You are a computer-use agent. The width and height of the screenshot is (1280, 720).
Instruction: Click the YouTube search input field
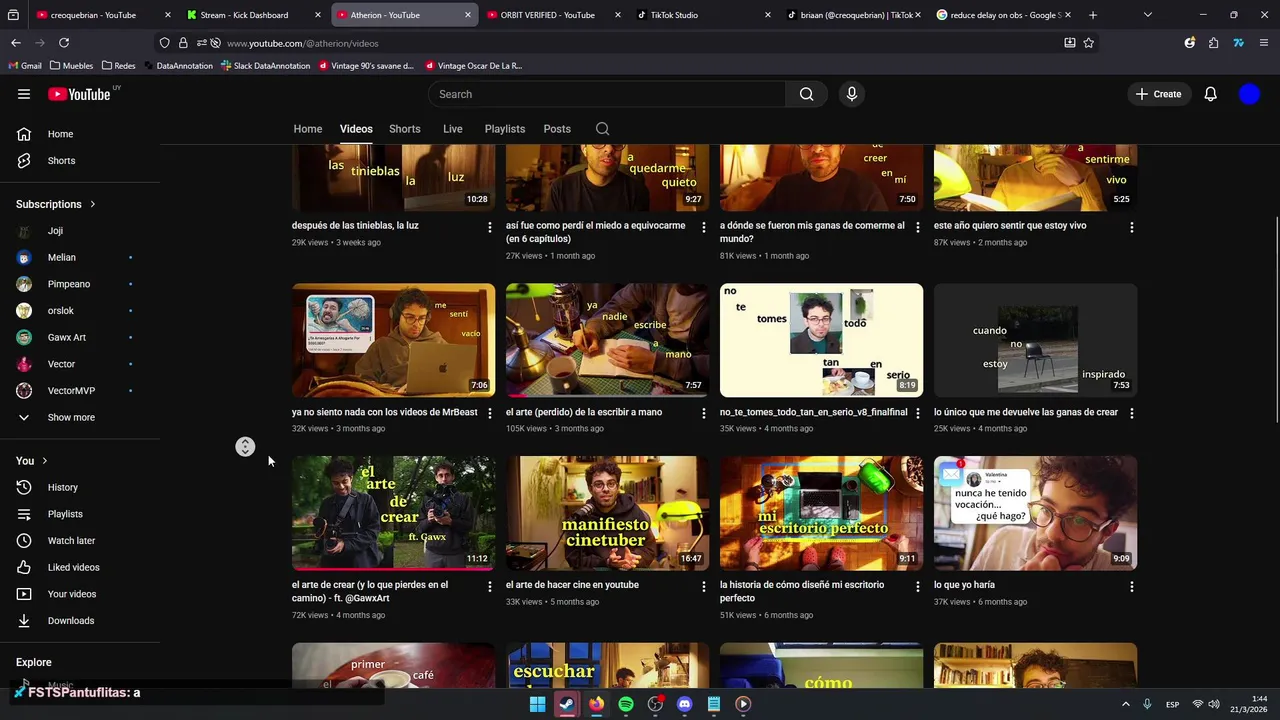tap(607, 94)
